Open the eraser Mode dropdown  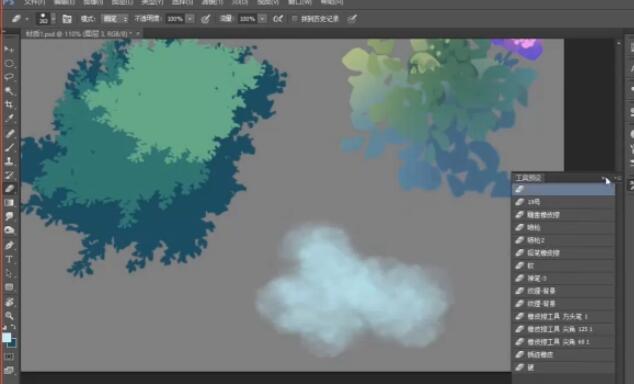click(115, 19)
